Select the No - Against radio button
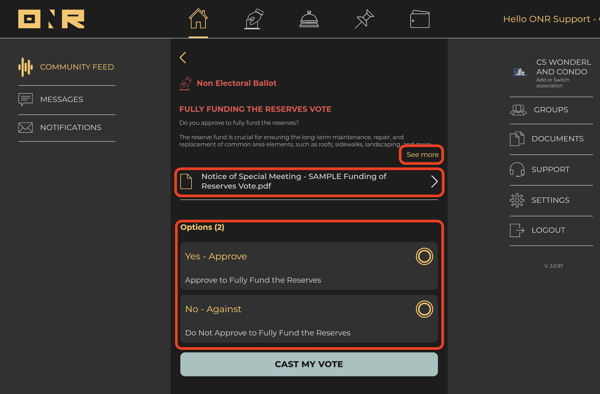 [x=424, y=309]
